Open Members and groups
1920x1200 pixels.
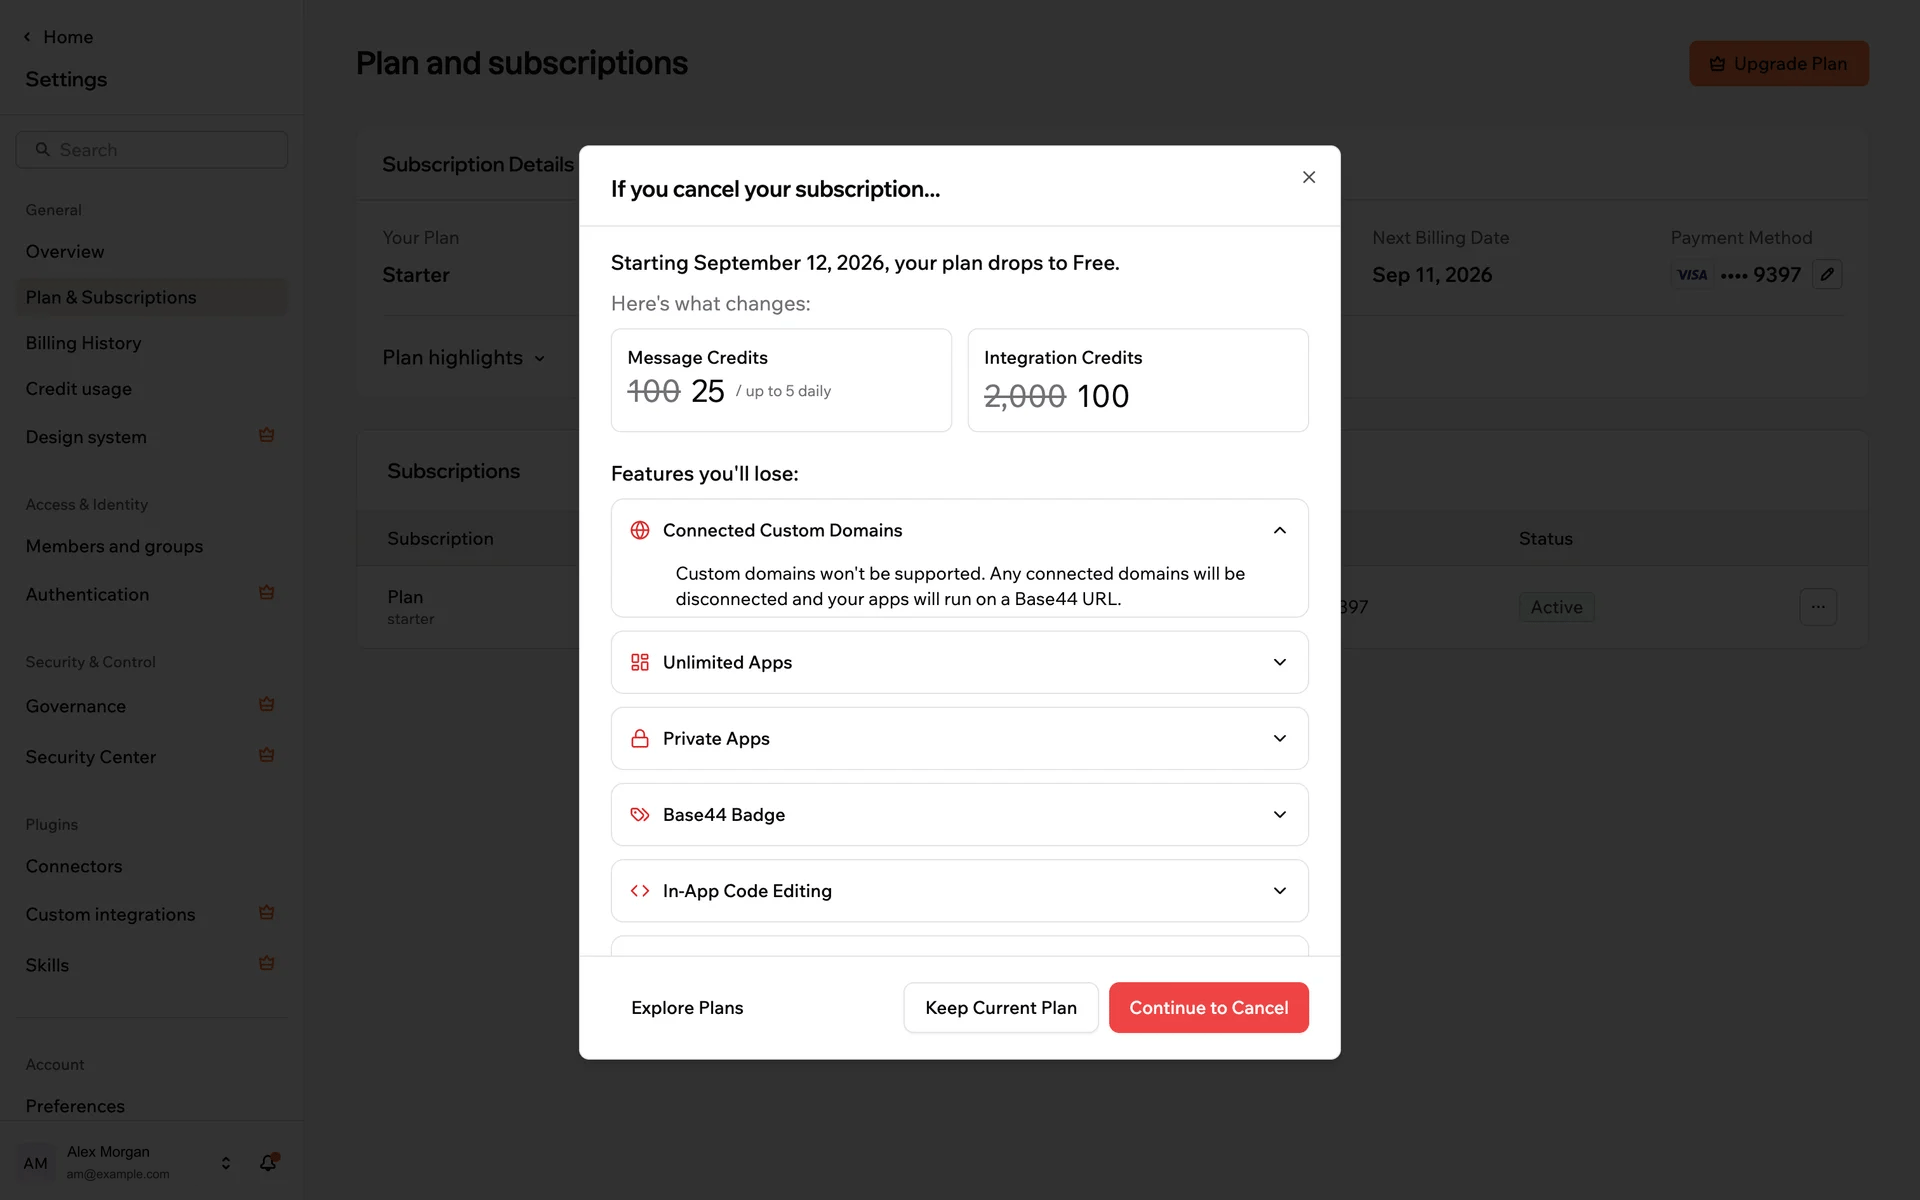coord(151,546)
